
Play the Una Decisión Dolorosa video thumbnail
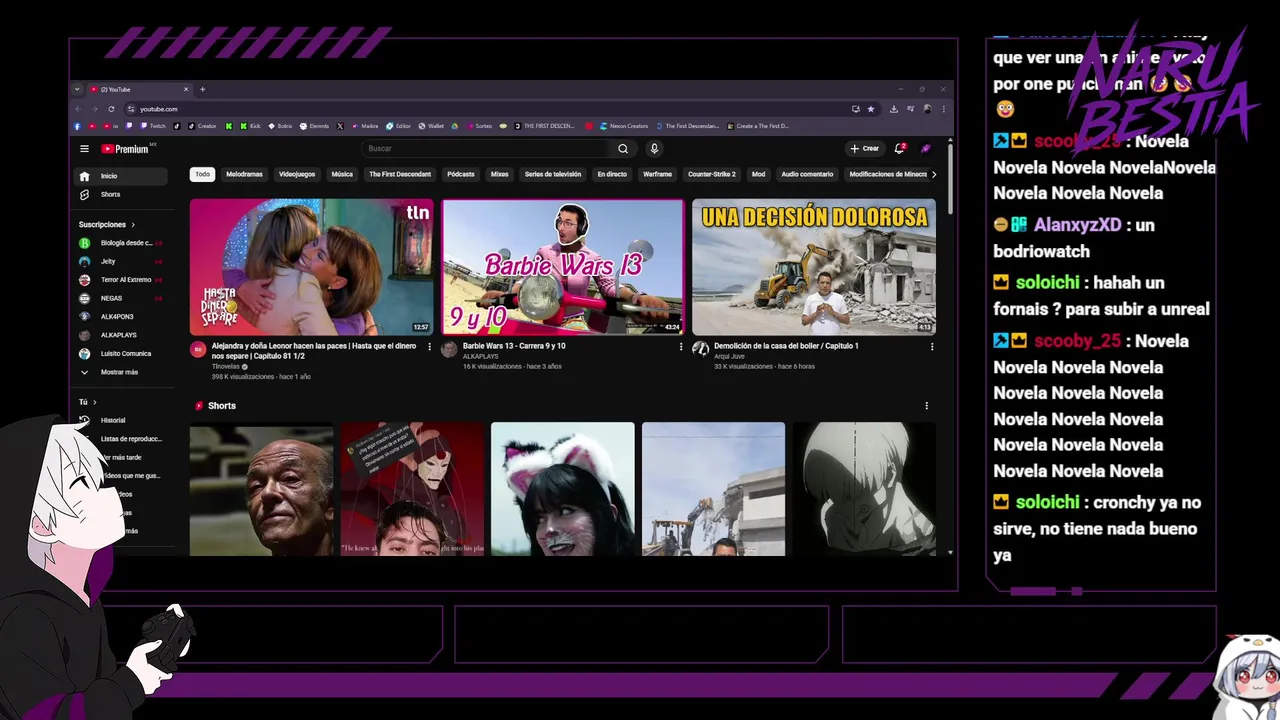pyautogui.click(x=814, y=267)
